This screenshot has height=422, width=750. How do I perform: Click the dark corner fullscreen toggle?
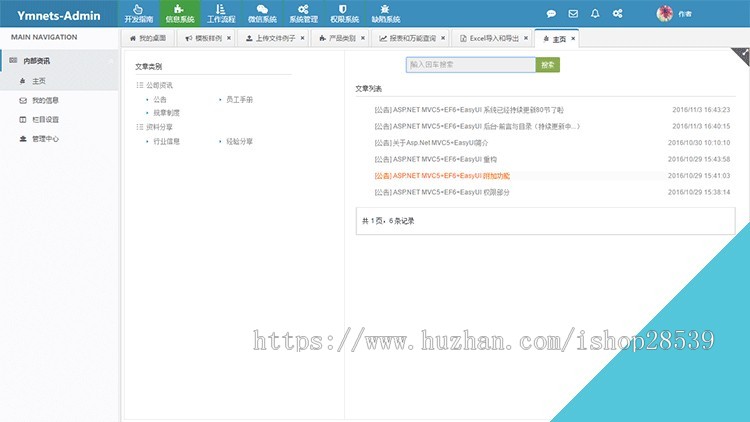(x=743, y=54)
